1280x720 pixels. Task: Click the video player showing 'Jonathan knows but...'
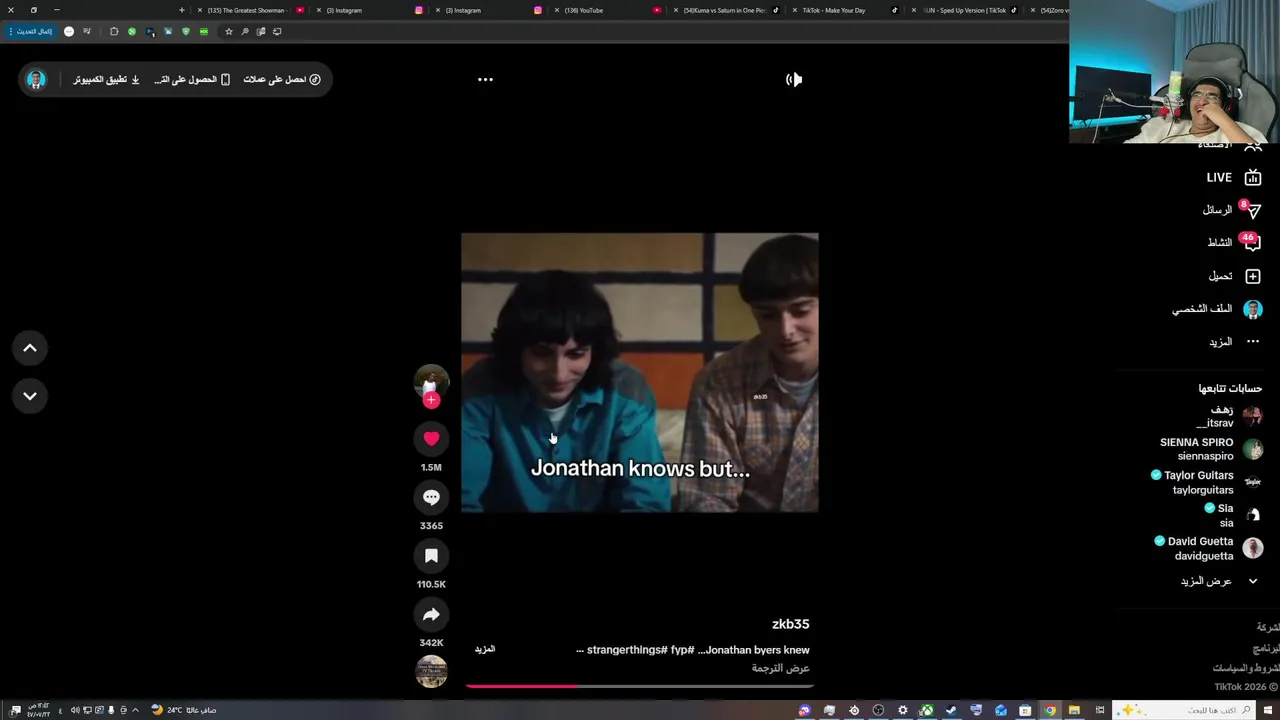click(640, 373)
